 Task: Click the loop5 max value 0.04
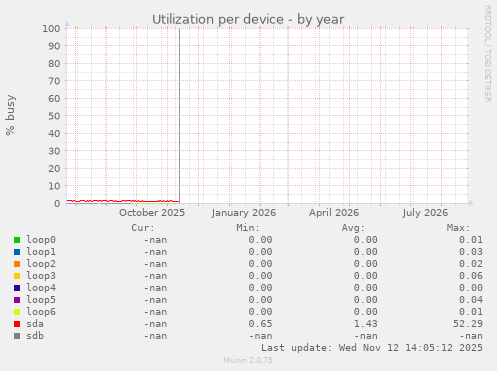471,300
